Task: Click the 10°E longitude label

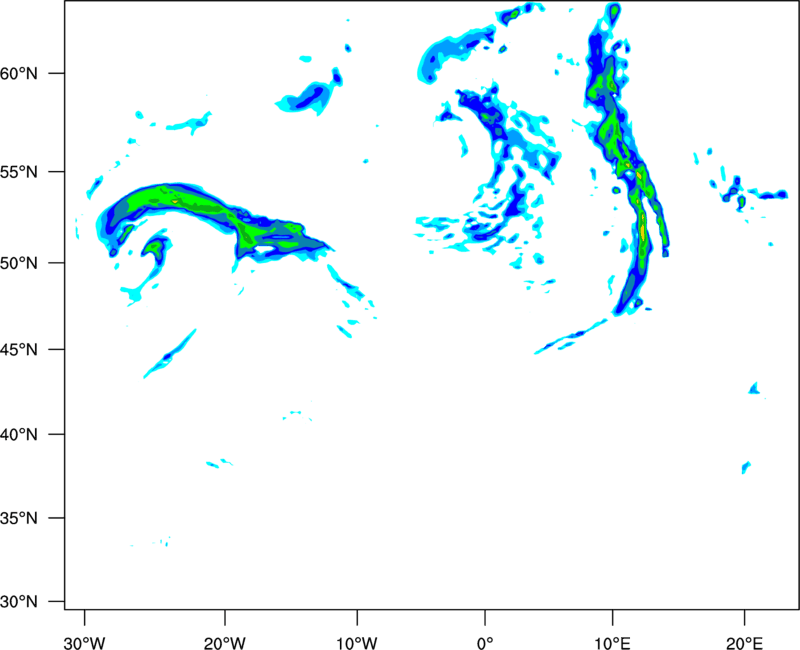Action: pos(612,643)
